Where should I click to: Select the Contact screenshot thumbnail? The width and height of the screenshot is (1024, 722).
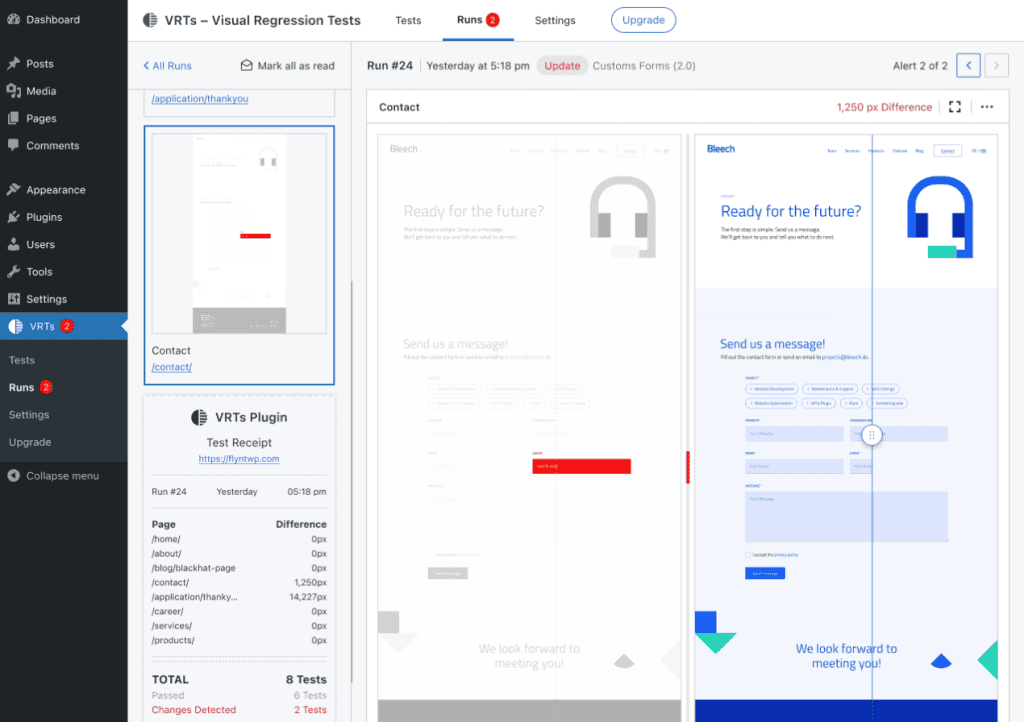coord(238,230)
